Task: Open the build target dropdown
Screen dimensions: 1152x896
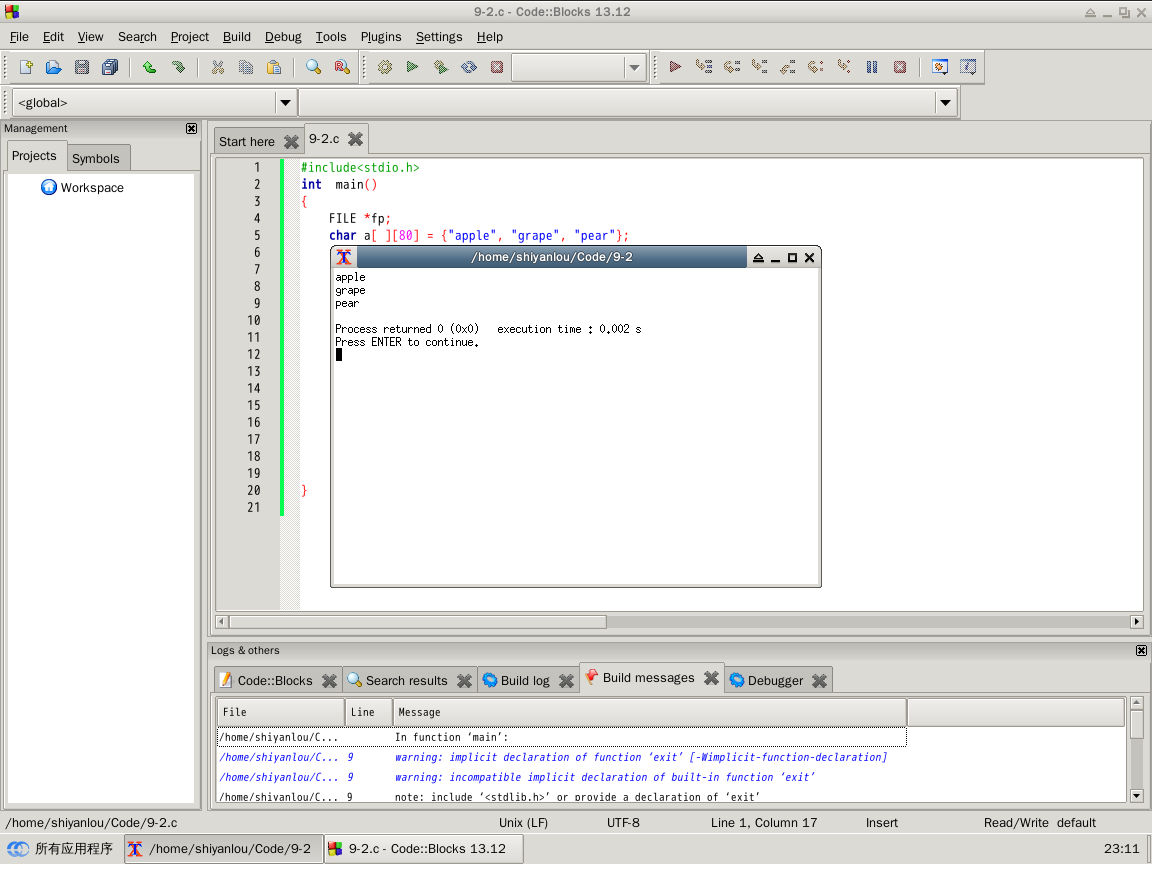Action: 634,68
